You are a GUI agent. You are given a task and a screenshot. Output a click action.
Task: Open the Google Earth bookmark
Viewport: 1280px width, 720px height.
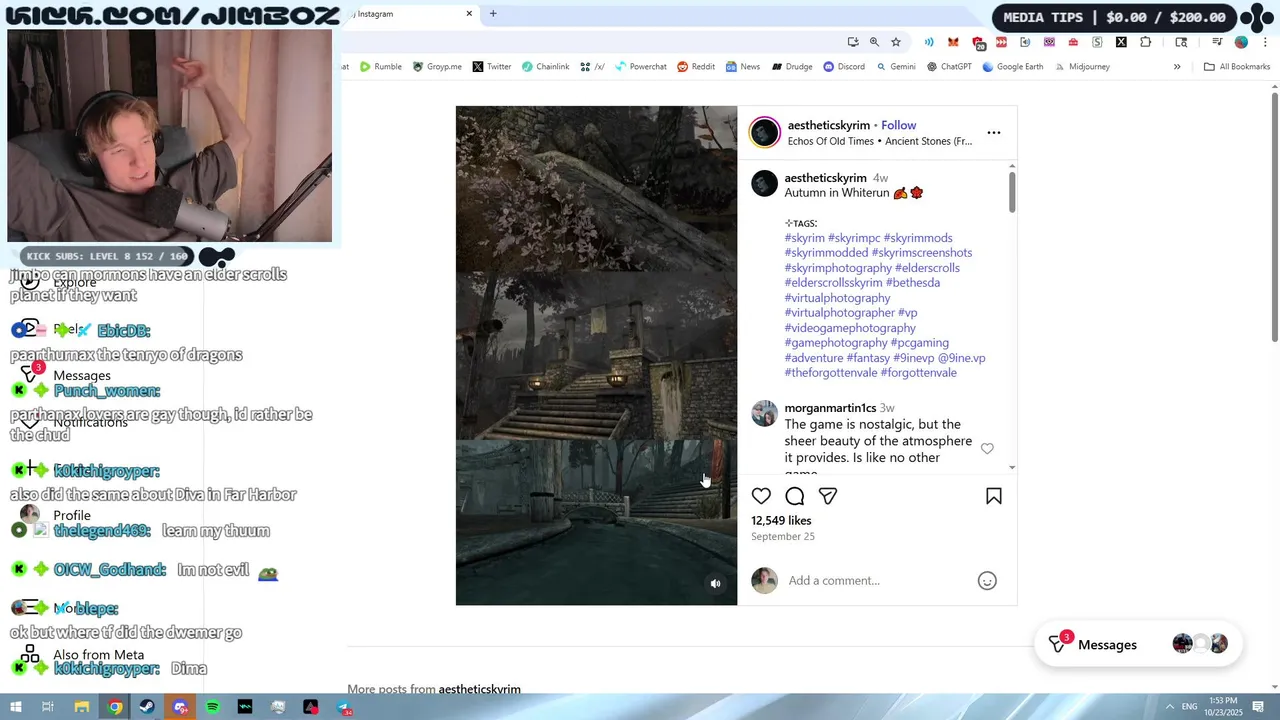[1013, 67]
